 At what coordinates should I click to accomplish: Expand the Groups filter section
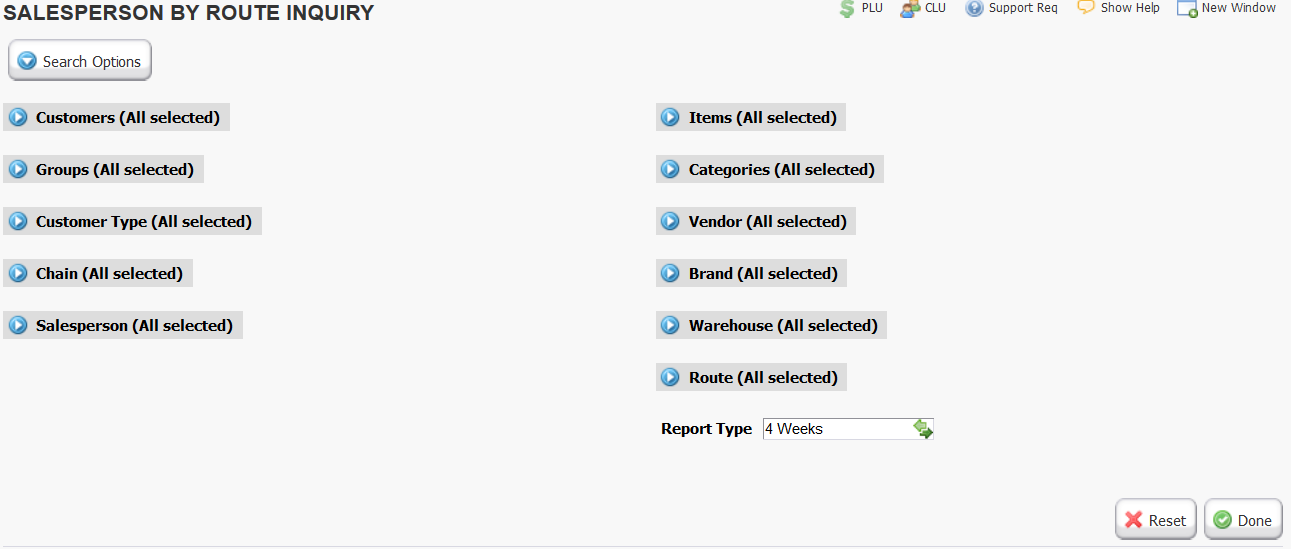point(103,169)
